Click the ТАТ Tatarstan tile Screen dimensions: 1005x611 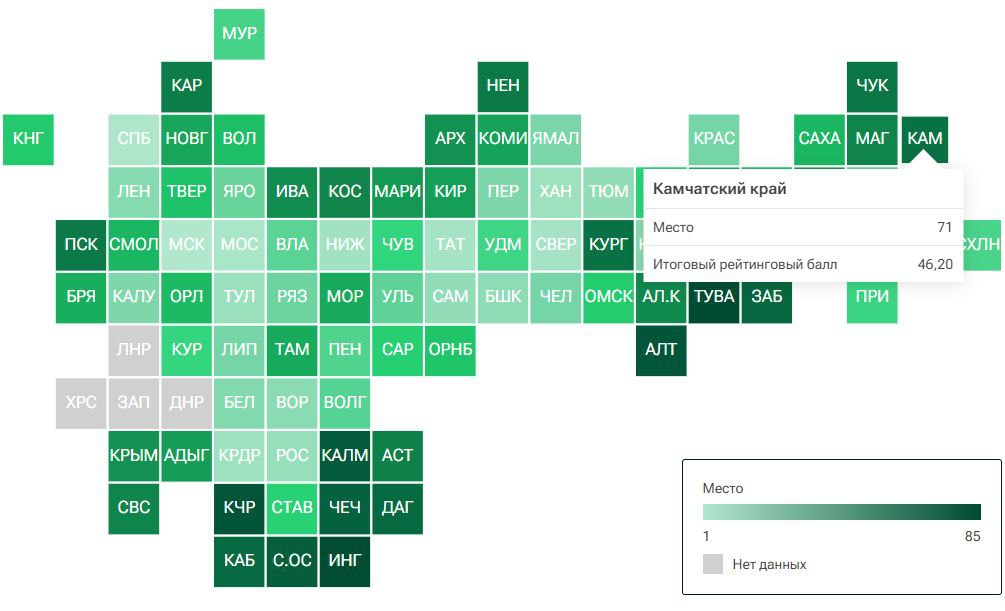[x=450, y=244]
